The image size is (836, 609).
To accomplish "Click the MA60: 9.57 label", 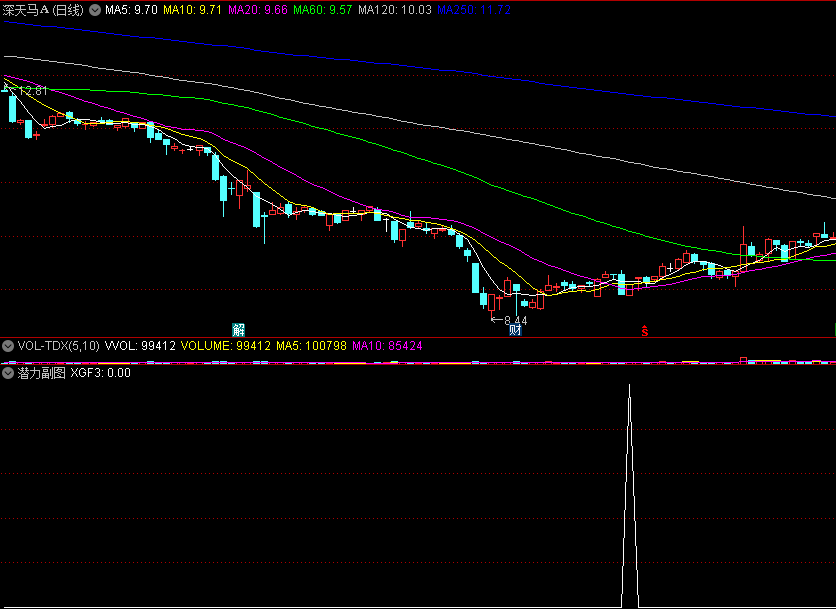I will pos(323,10).
